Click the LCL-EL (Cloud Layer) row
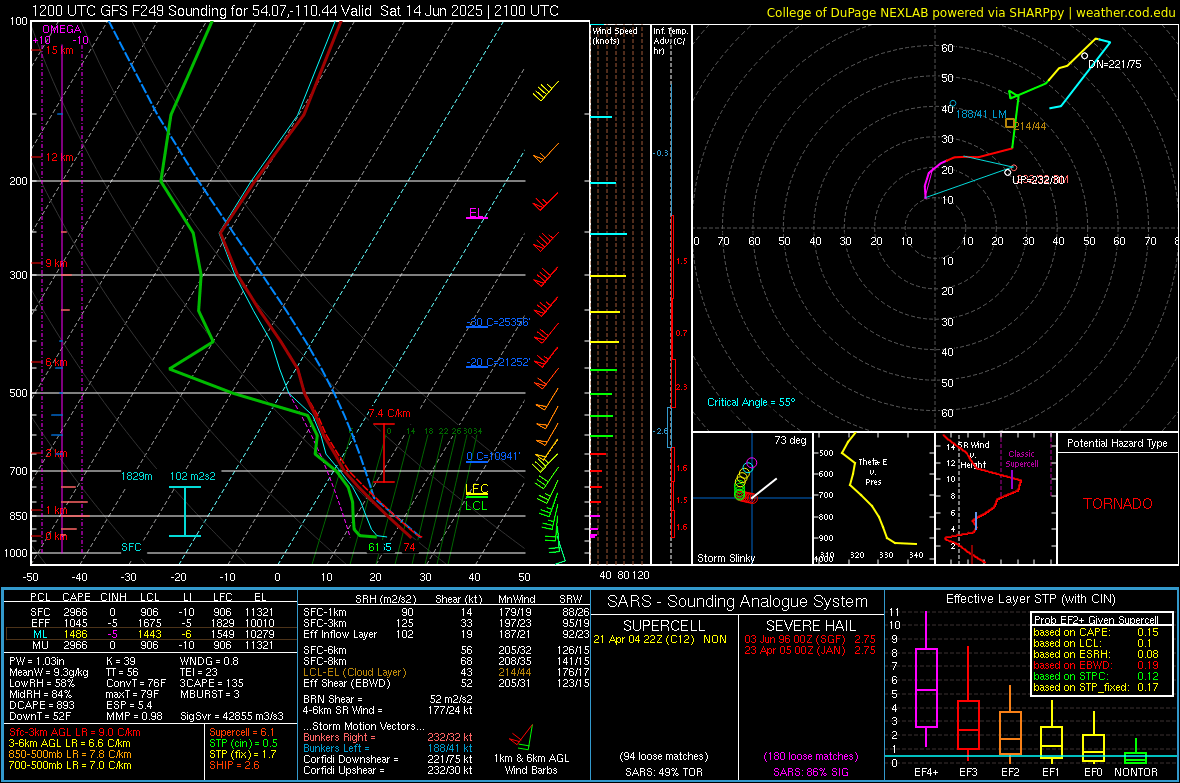 pyautogui.click(x=446, y=672)
